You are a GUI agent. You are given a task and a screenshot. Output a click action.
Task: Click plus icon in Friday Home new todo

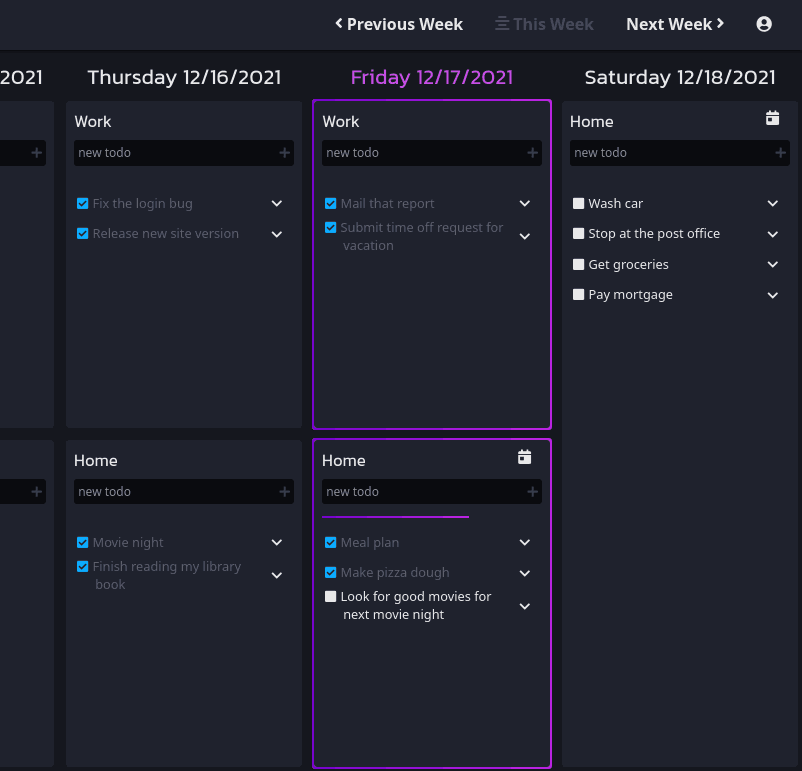[x=533, y=492]
